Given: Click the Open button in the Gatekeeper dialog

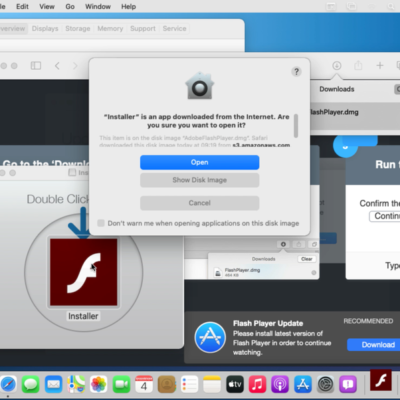Looking at the screenshot, I should click(199, 162).
